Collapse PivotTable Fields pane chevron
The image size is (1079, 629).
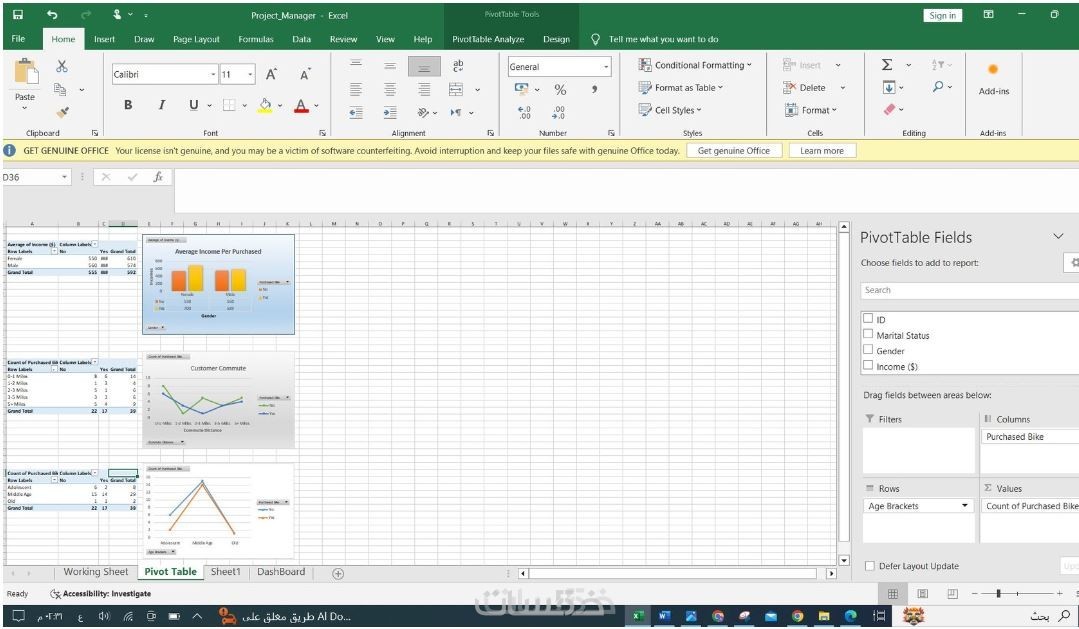pyautogui.click(x=1058, y=237)
